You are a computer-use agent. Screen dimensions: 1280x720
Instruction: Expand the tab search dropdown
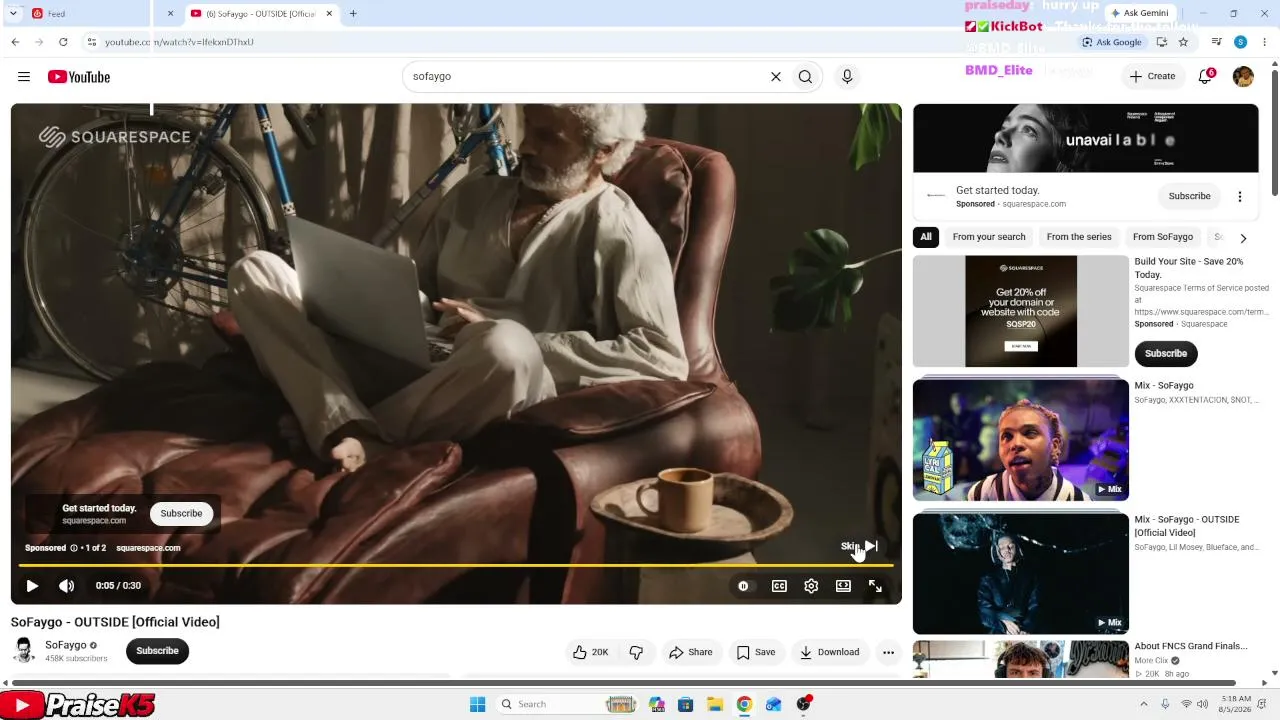(x=13, y=14)
